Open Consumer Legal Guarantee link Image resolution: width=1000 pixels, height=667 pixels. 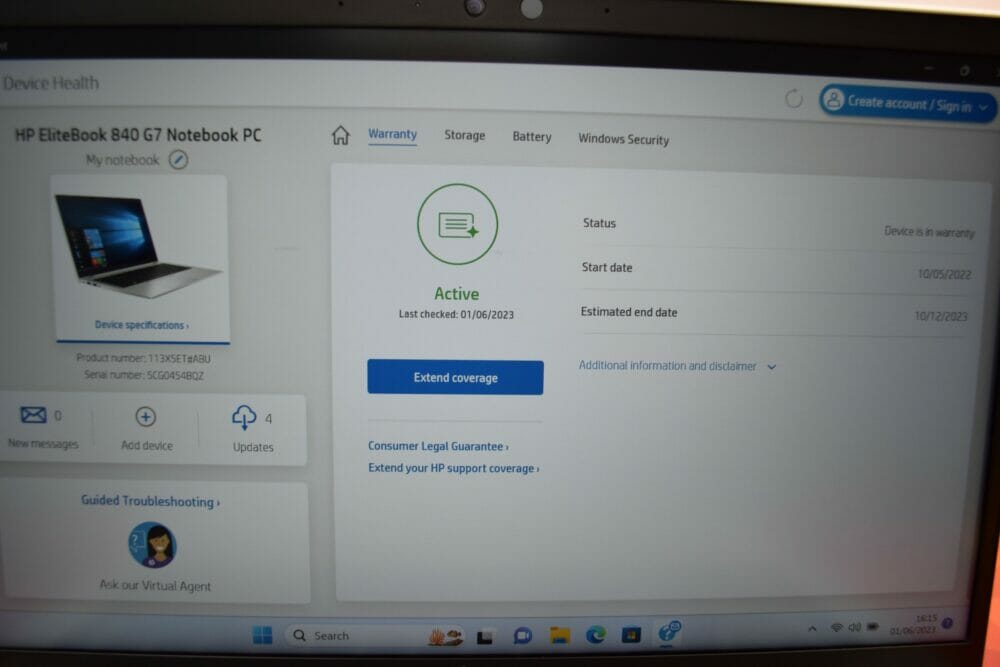(438, 446)
